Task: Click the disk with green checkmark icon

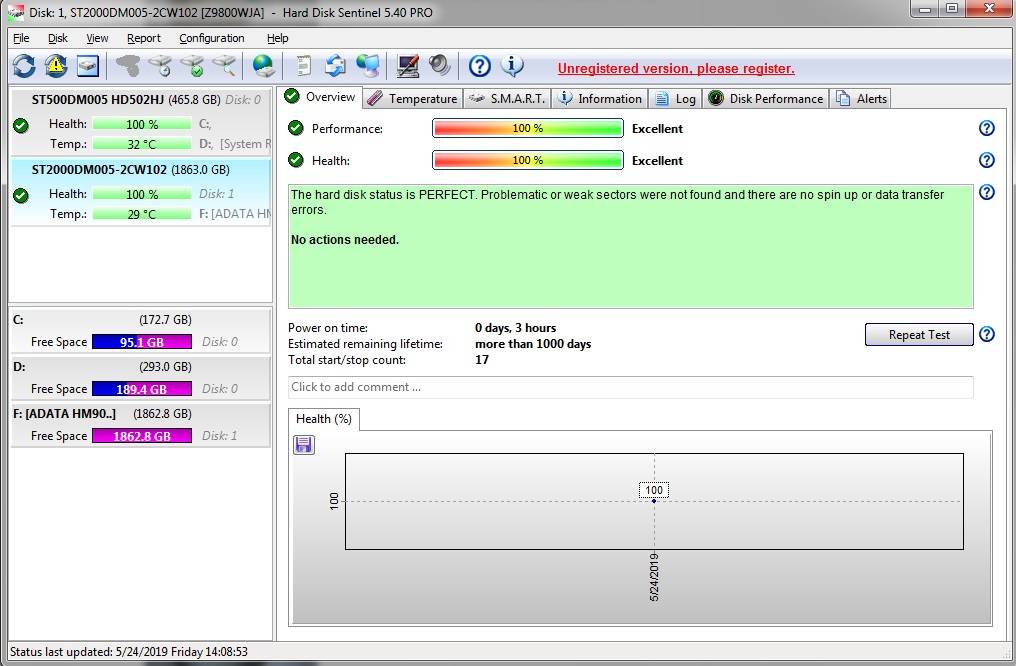Action: pyautogui.click(x=192, y=65)
